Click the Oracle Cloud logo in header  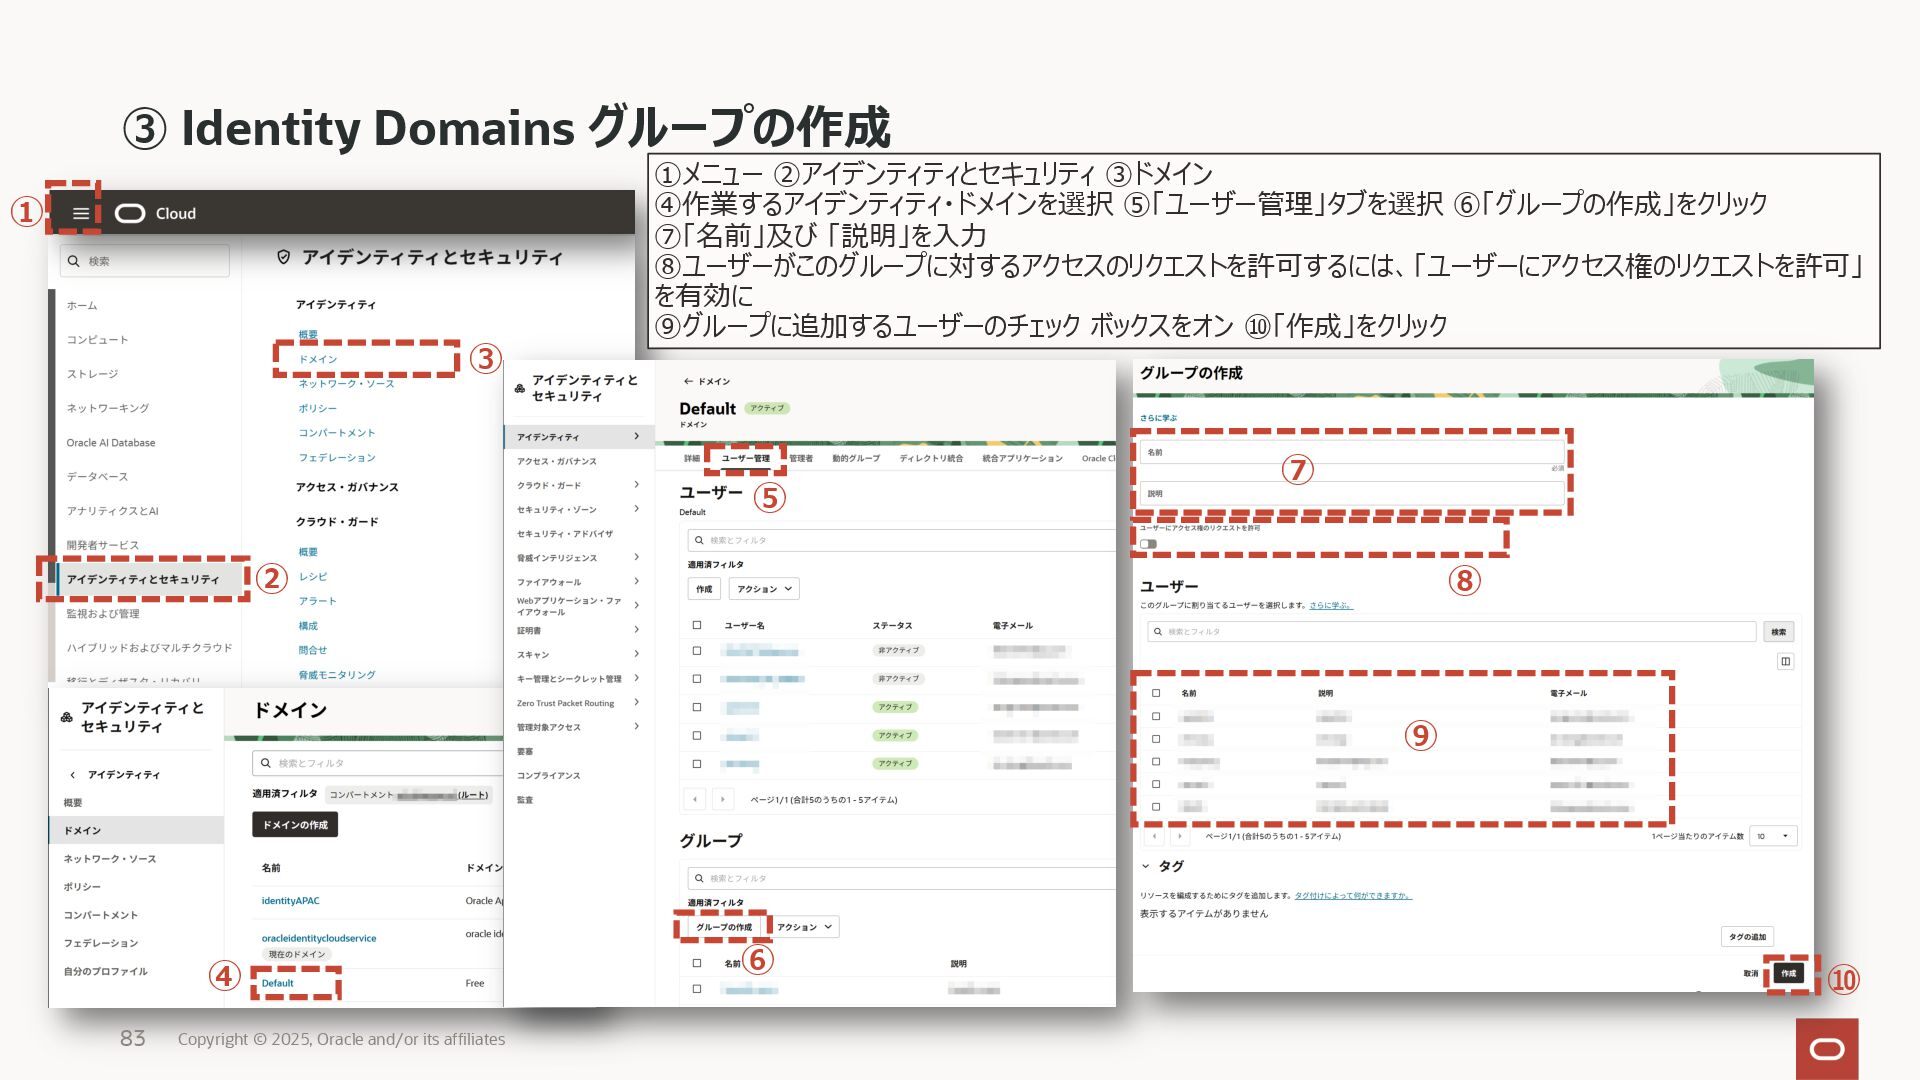coord(130,213)
